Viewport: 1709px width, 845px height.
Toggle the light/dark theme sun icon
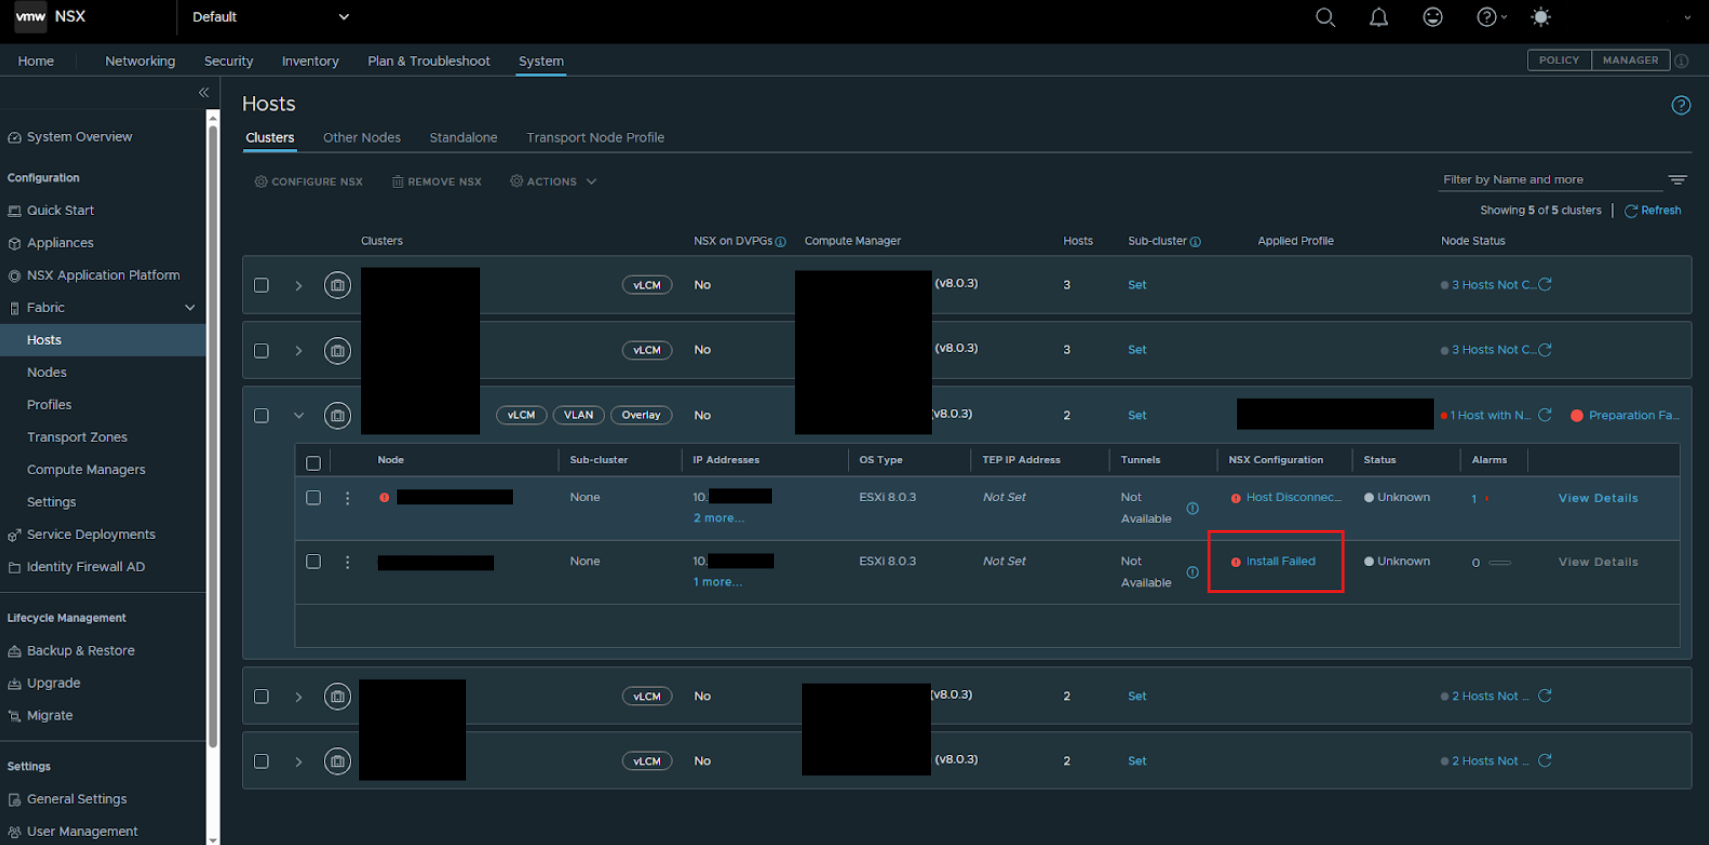click(x=1541, y=17)
